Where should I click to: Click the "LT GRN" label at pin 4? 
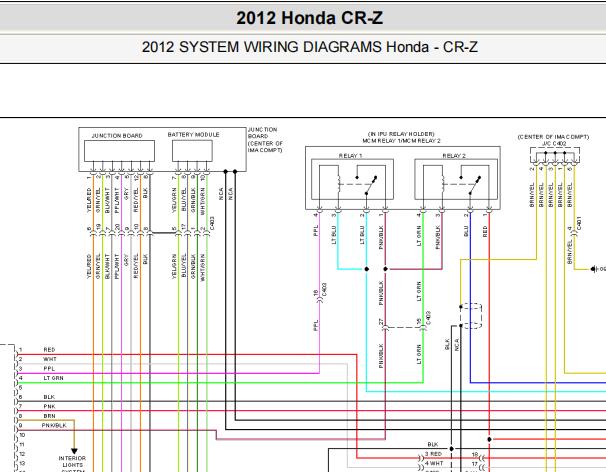click(x=53, y=378)
